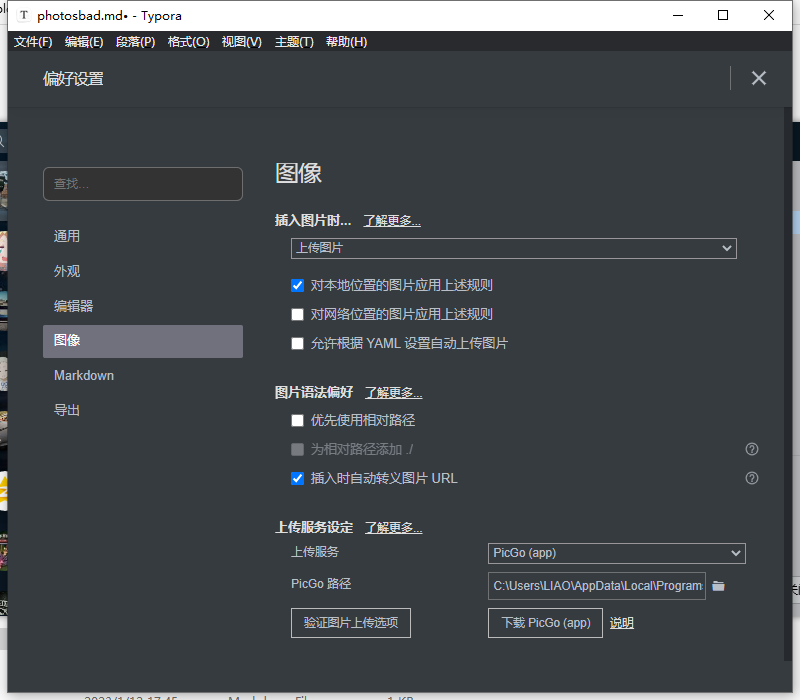800x700 pixels.
Task: Open the 文件(F) menu
Action: coord(33,42)
